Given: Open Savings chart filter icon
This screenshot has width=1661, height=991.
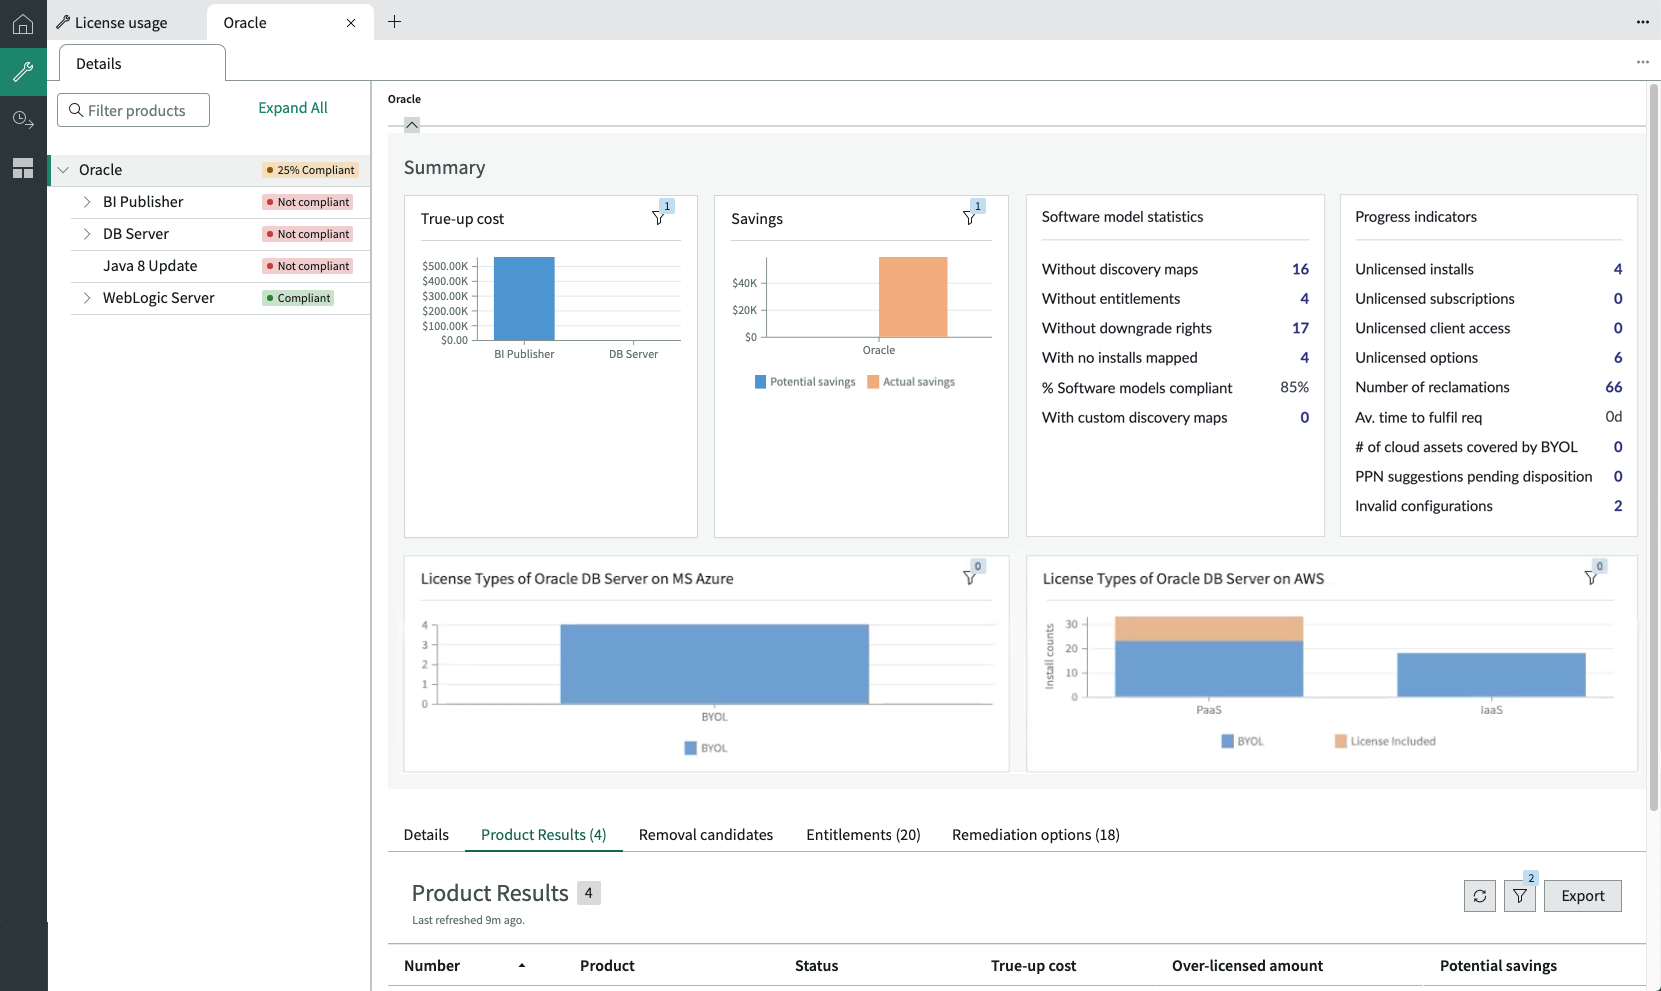Looking at the screenshot, I should [x=969, y=217].
